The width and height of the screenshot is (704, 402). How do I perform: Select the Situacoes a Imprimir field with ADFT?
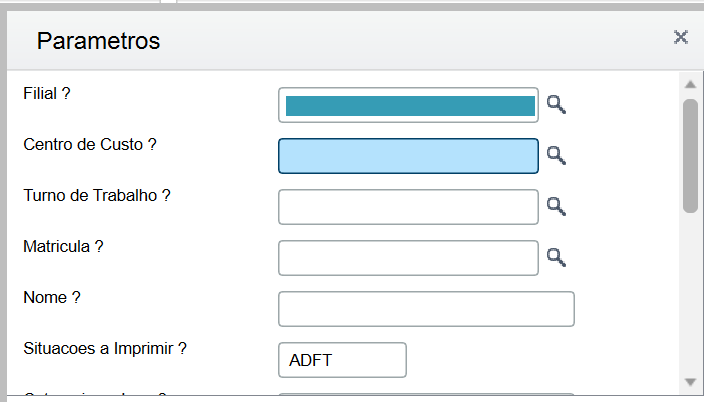coord(342,360)
